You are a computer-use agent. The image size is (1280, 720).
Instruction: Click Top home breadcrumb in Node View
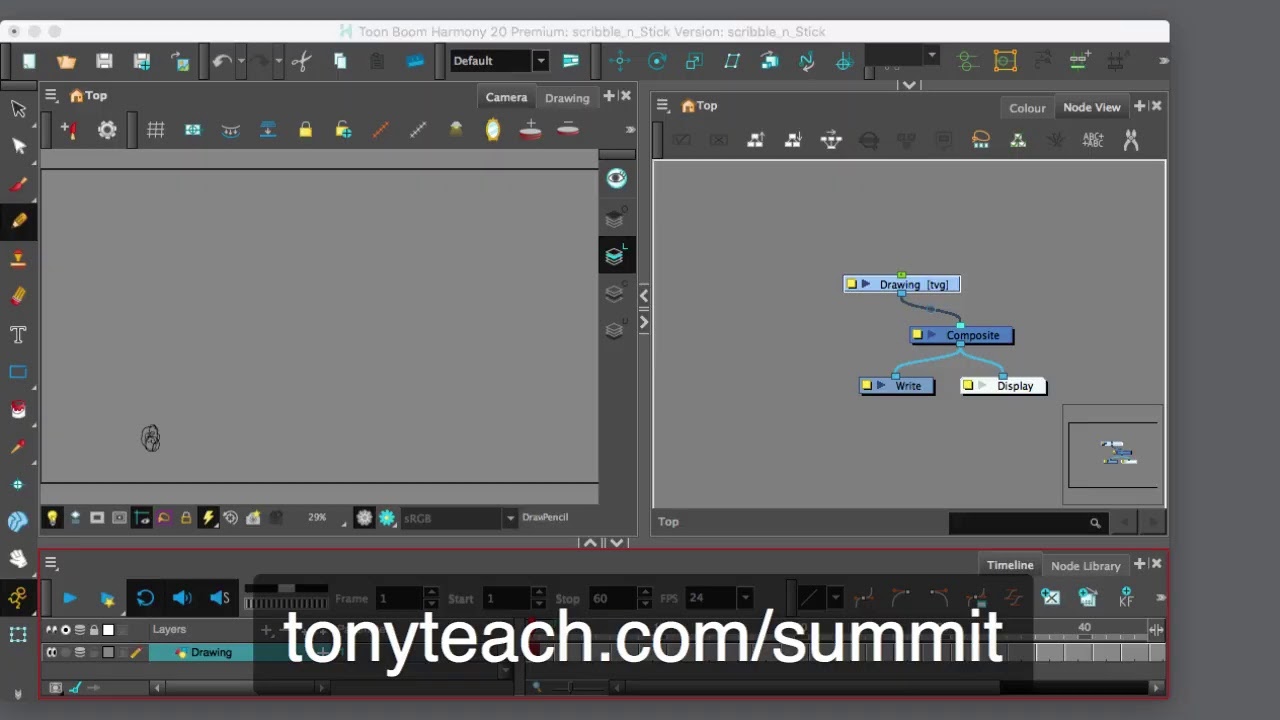coord(699,105)
